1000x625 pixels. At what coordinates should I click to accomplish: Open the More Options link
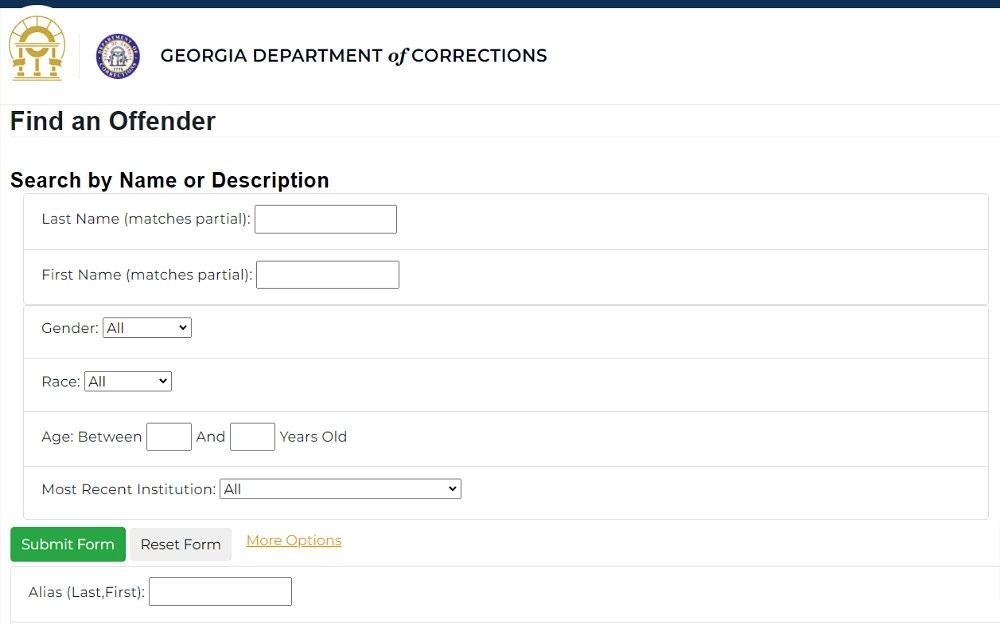[293, 539]
